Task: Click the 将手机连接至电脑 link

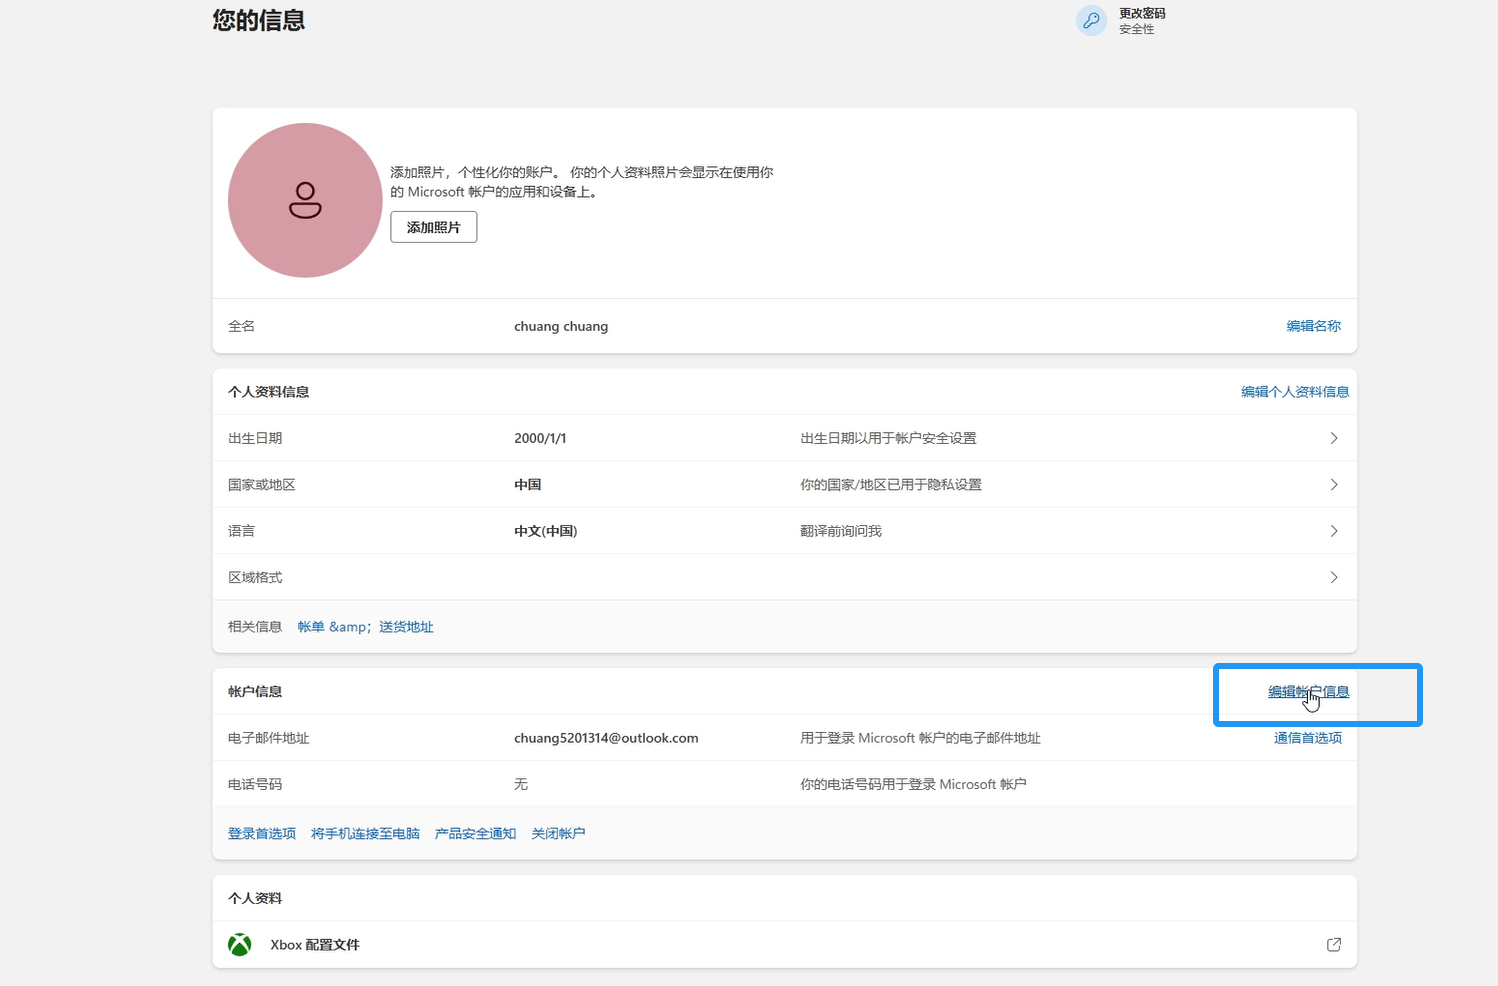Action: (365, 834)
